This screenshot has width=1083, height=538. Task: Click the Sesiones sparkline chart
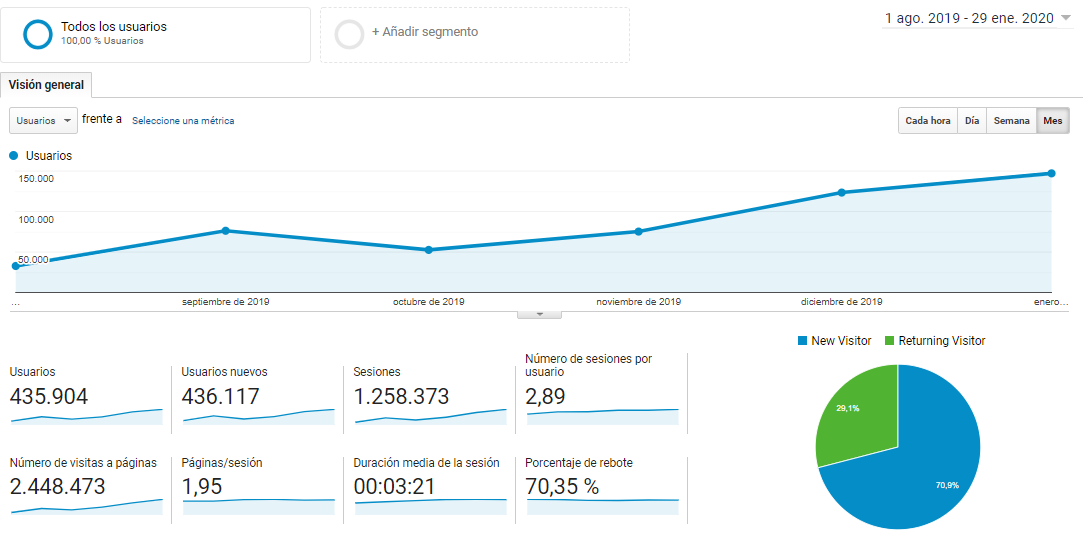tap(430, 416)
